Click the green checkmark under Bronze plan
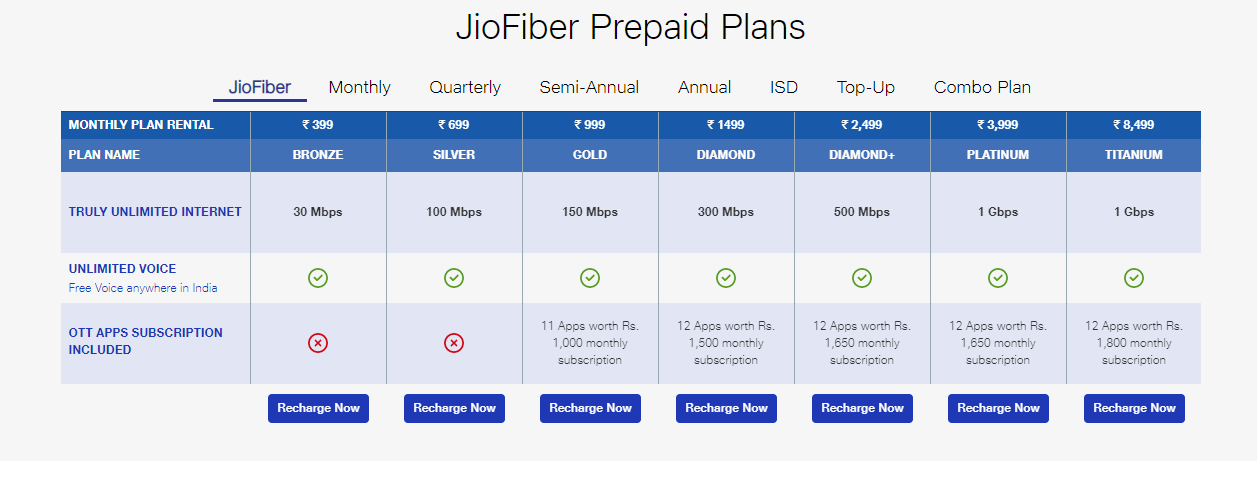The image size is (1257, 486). tap(318, 278)
